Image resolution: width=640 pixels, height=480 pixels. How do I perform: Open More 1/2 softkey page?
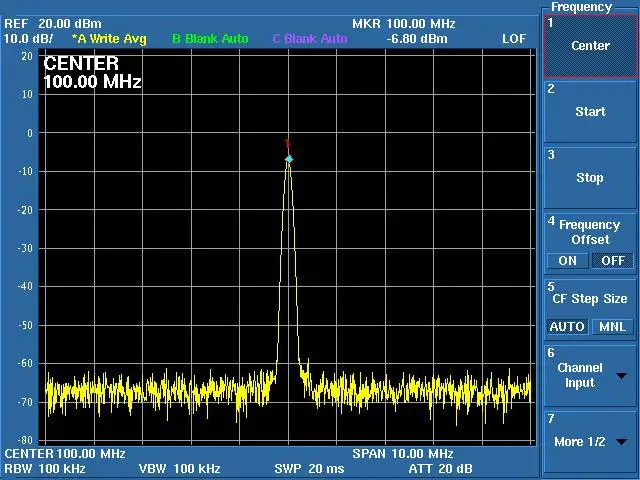[x=590, y=442]
